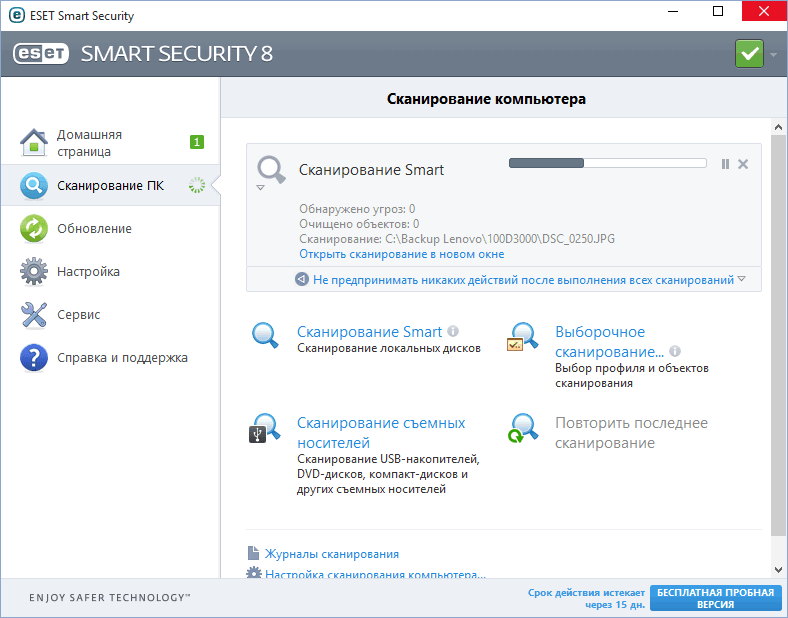Viewport: 788px width, 618px height.
Task: Click the large magnifier icon of running scan
Action: click(x=271, y=169)
